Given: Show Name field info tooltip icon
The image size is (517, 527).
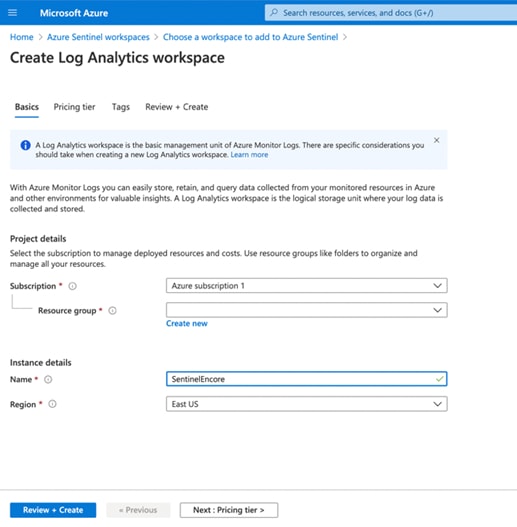Looking at the screenshot, I should (48, 379).
